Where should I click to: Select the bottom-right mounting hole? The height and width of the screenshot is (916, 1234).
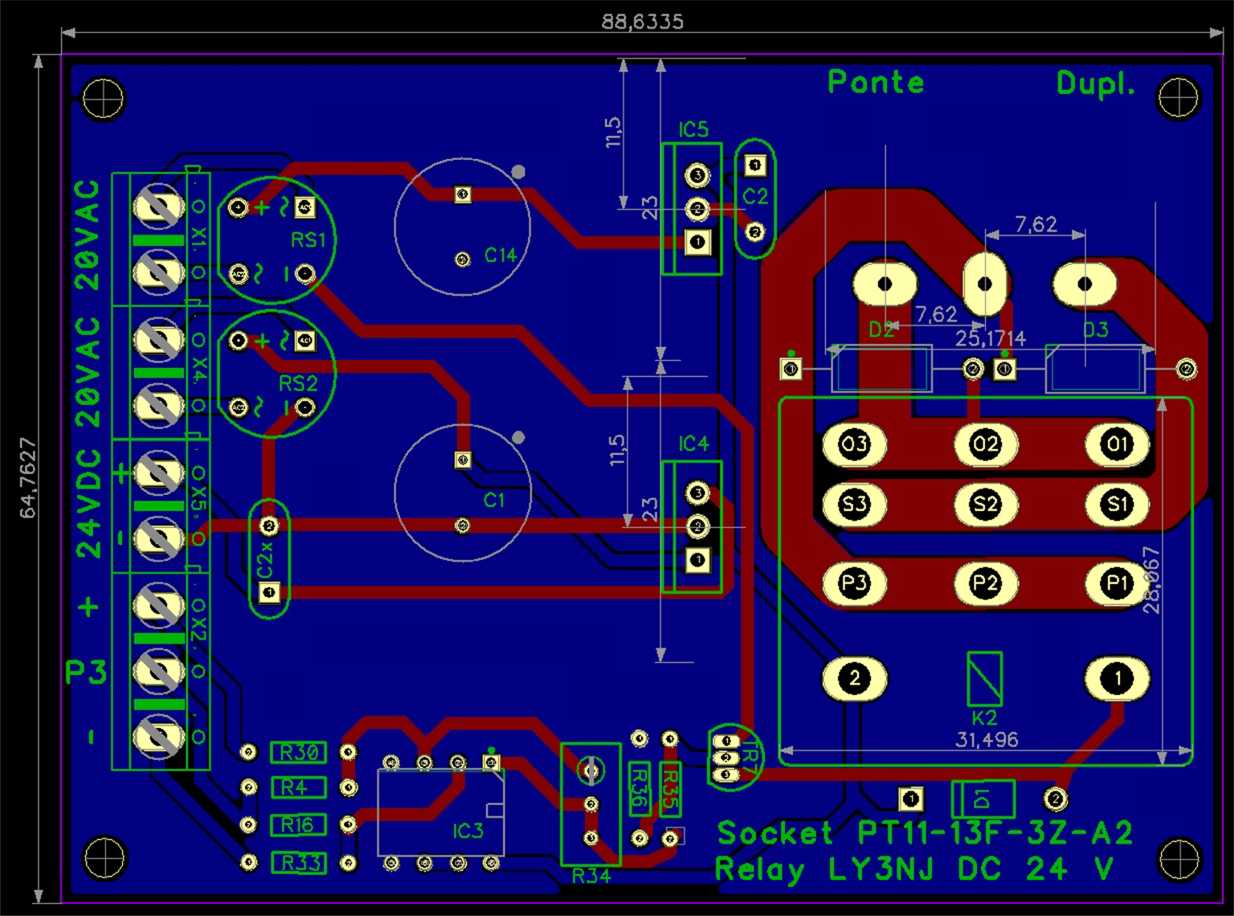tap(1177, 858)
